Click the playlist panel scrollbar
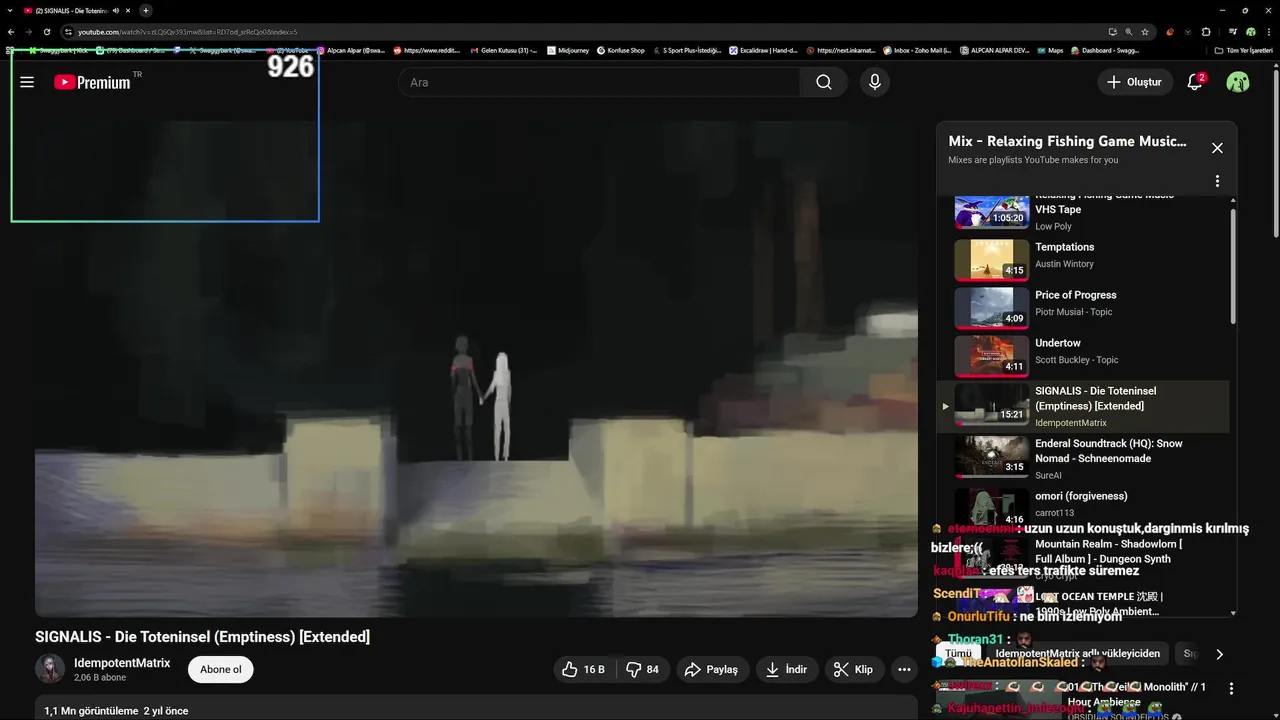The width and height of the screenshot is (1280, 720). point(1233,266)
